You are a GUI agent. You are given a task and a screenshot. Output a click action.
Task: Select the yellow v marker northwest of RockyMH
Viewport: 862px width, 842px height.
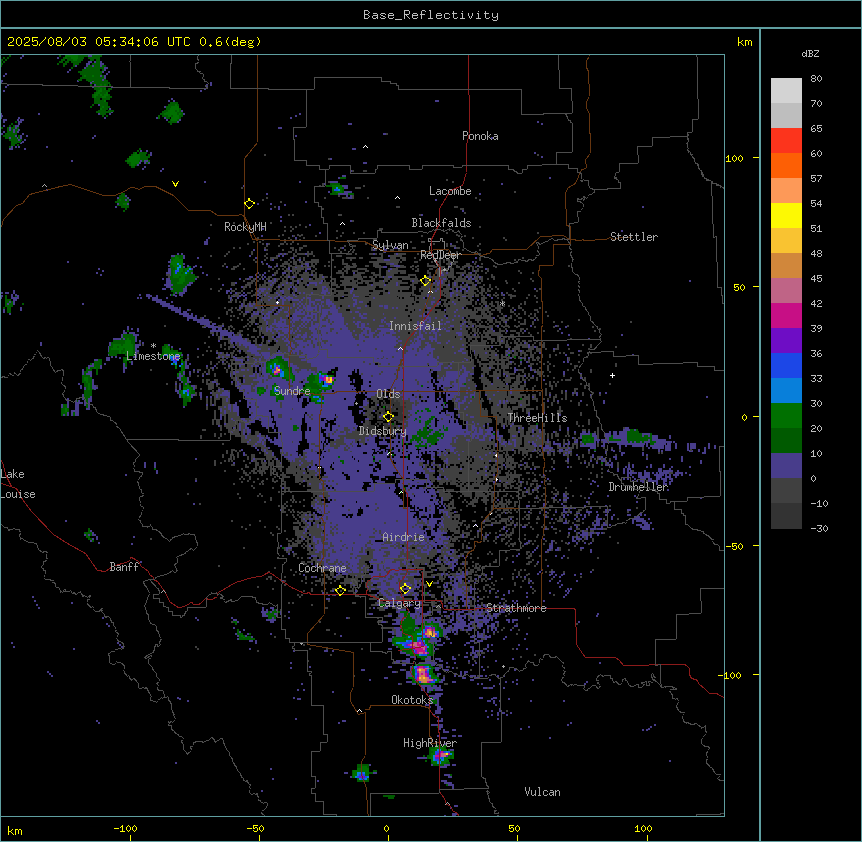click(175, 184)
